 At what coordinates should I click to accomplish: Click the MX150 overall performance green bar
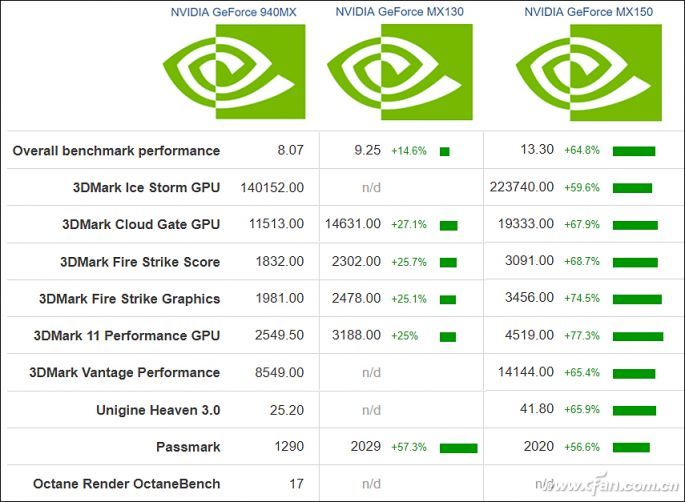coord(634,151)
